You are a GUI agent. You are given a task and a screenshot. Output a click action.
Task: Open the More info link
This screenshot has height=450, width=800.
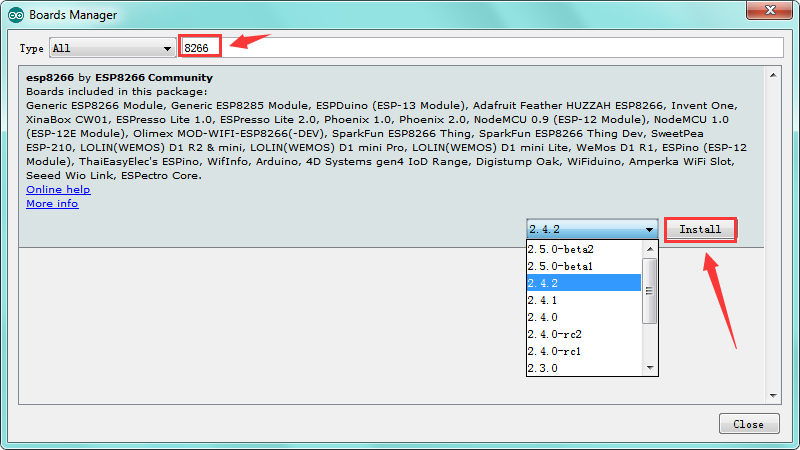pyautogui.click(x=52, y=204)
